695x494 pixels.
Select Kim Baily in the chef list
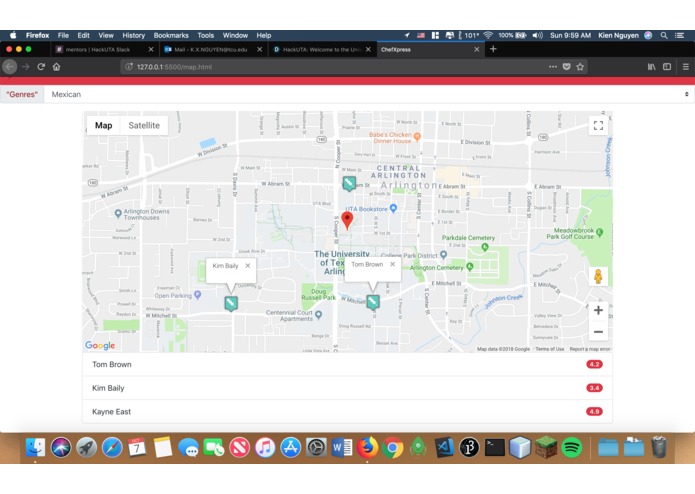pyautogui.click(x=347, y=388)
